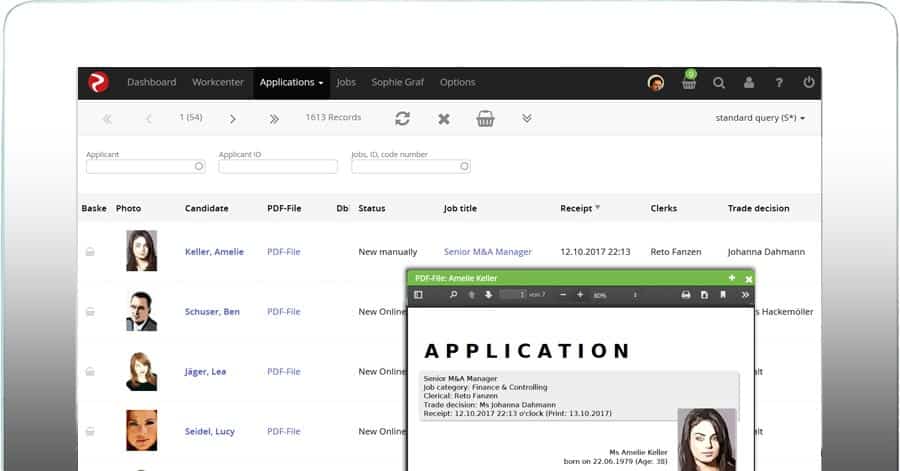900x471 pixels.
Task: Toggle the PDF viewer sidebar
Action: pyautogui.click(x=419, y=295)
